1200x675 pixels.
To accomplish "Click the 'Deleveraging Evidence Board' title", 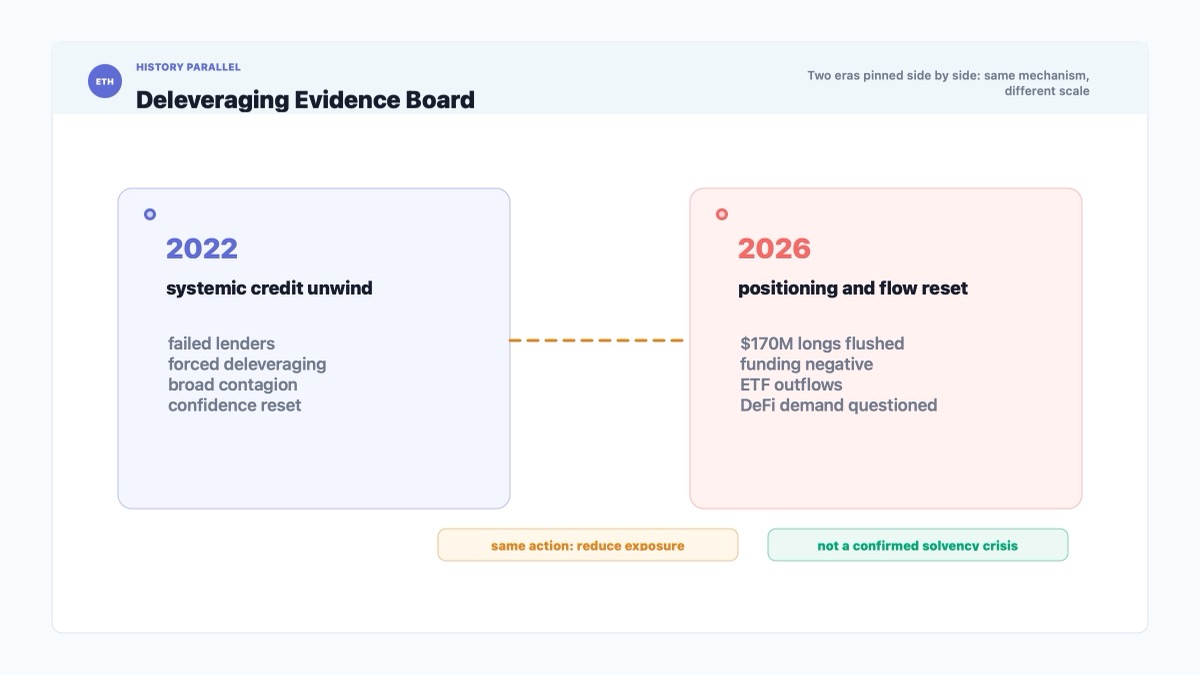I will point(305,100).
